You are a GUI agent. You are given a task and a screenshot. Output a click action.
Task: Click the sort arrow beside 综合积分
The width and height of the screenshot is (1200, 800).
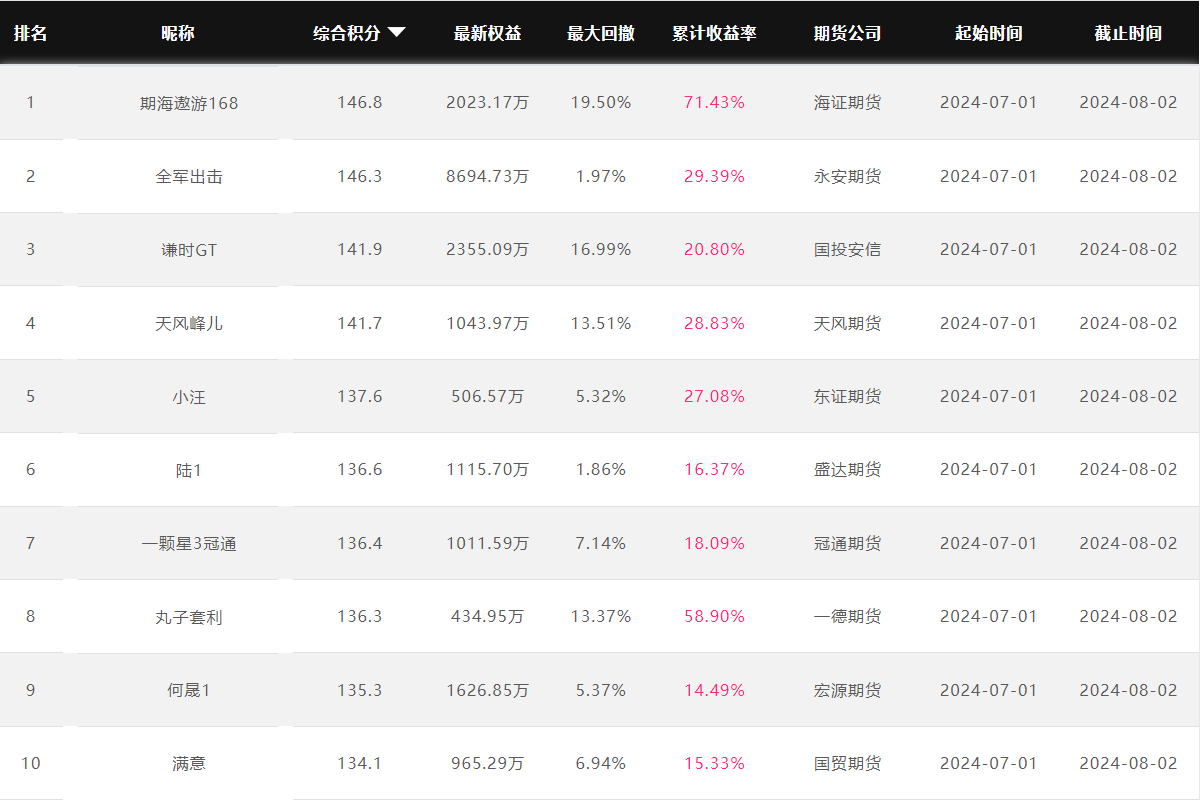[396, 33]
